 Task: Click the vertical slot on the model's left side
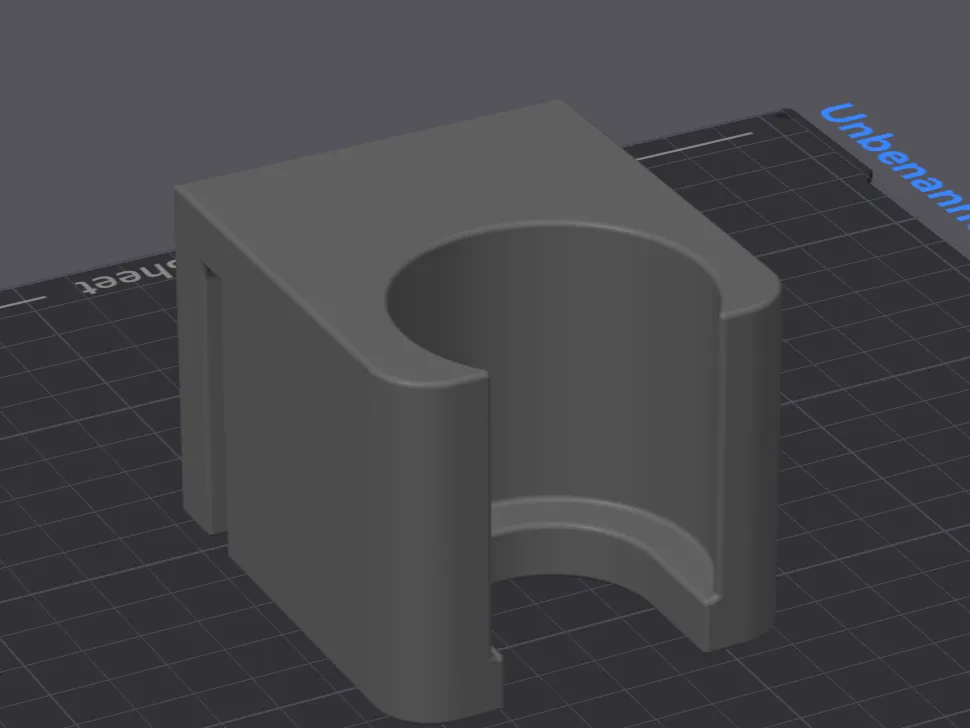tap(210, 396)
